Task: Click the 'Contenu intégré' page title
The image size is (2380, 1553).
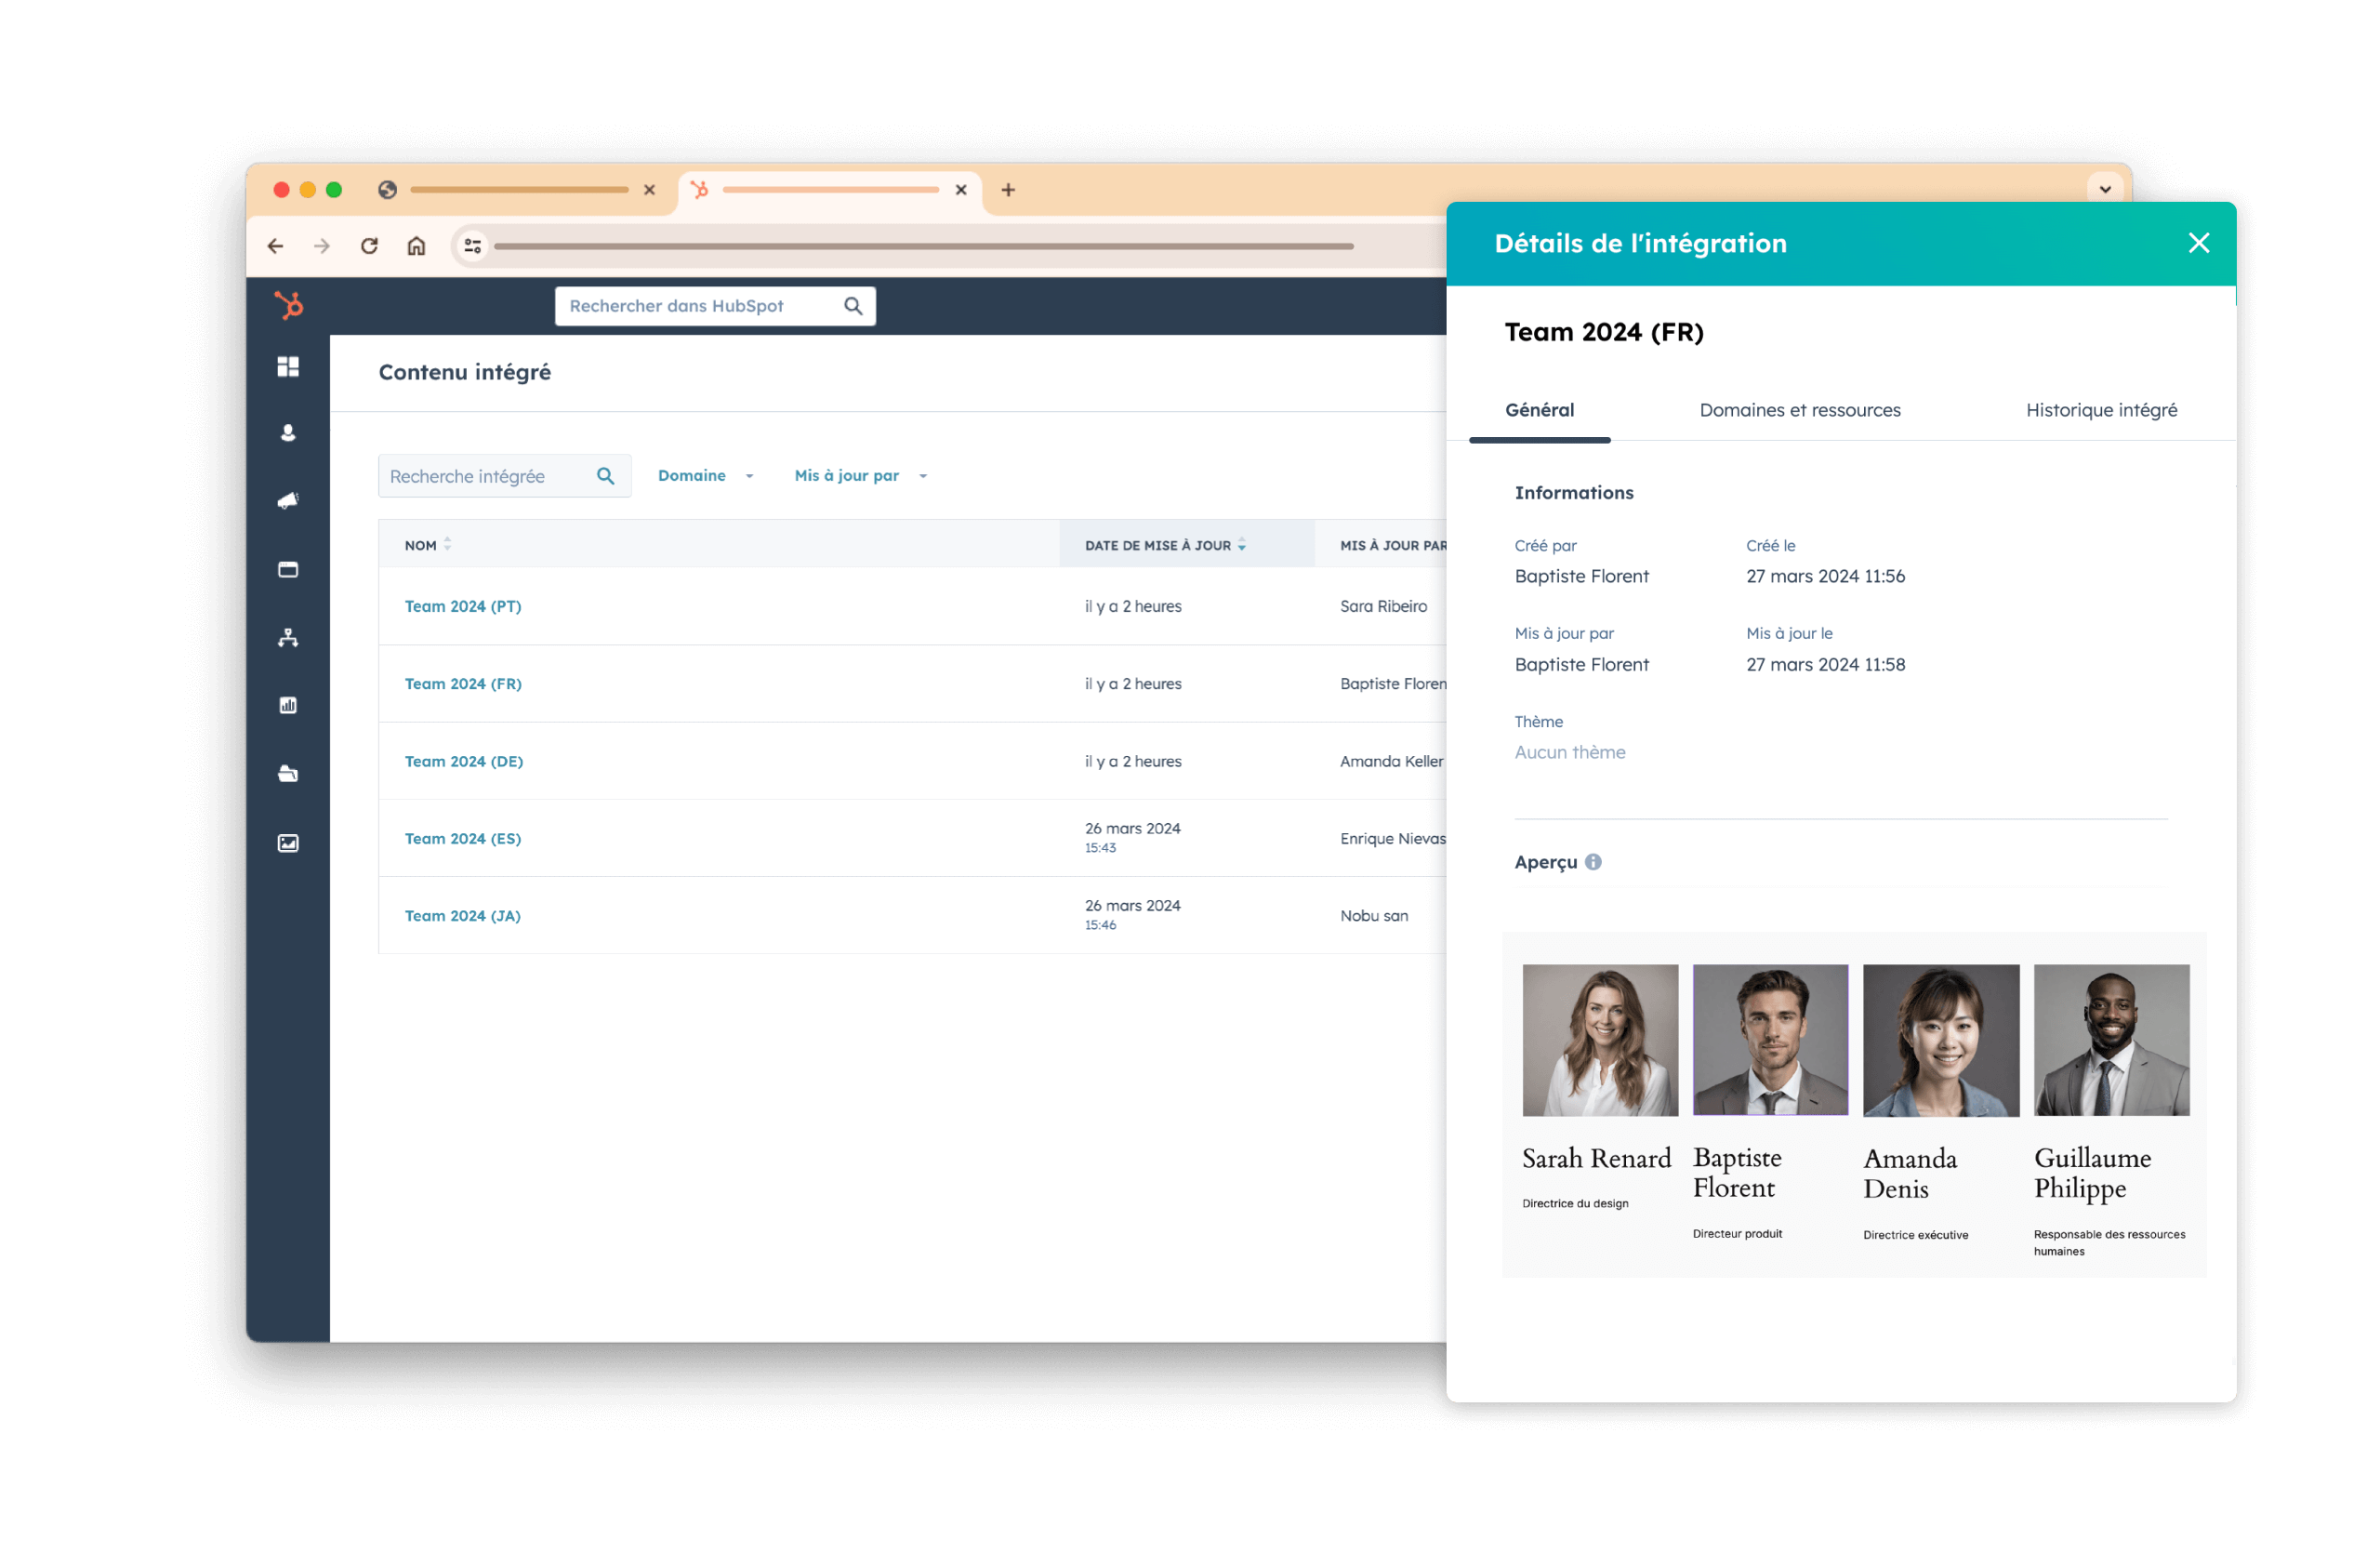Action: pyautogui.click(x=465, y=372)
